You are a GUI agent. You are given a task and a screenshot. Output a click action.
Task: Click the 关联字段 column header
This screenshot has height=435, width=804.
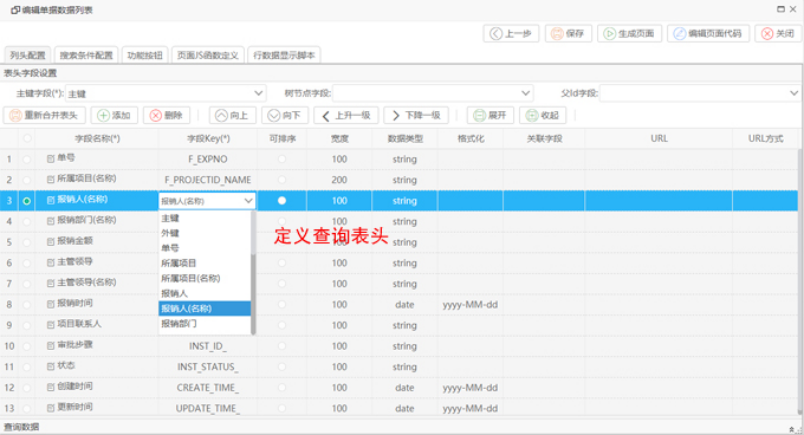point(545,139)
